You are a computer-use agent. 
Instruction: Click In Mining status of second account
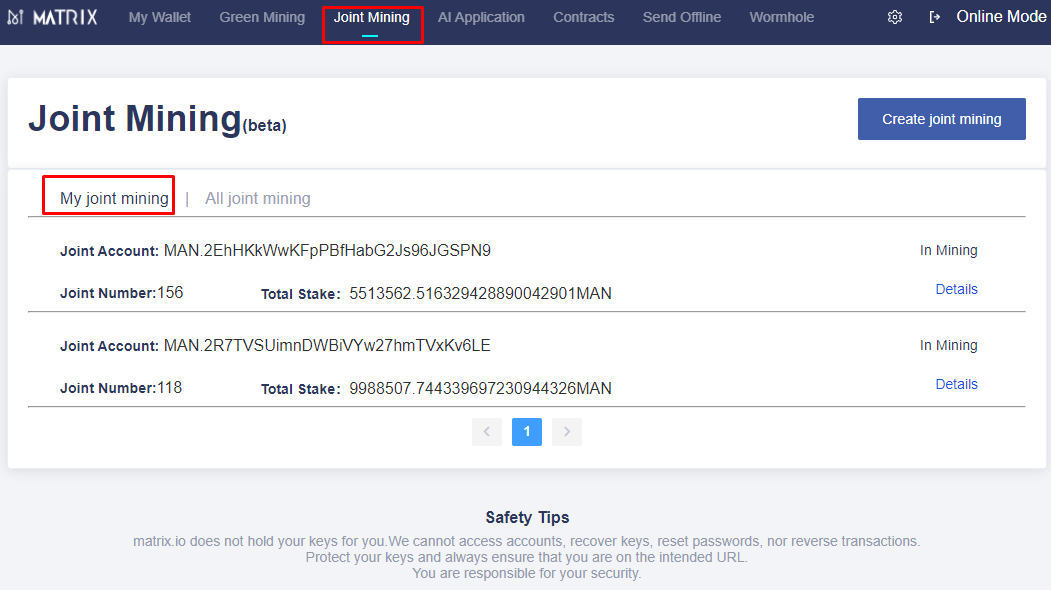(948, 345)
